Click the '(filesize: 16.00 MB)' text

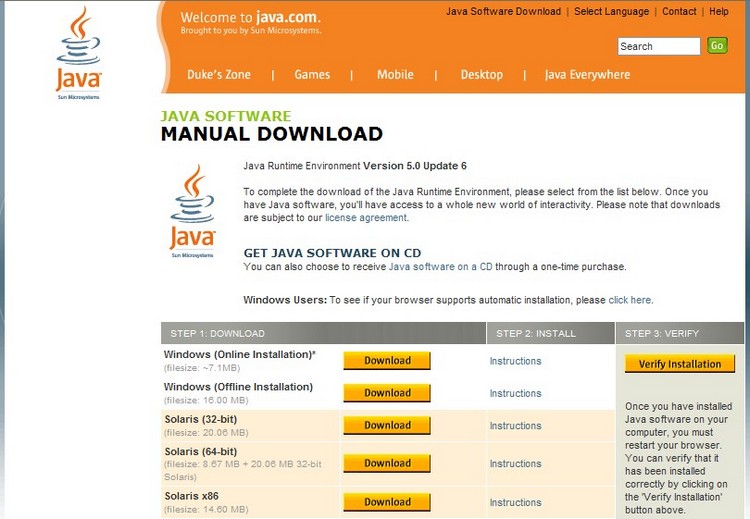tap(206, 400)
